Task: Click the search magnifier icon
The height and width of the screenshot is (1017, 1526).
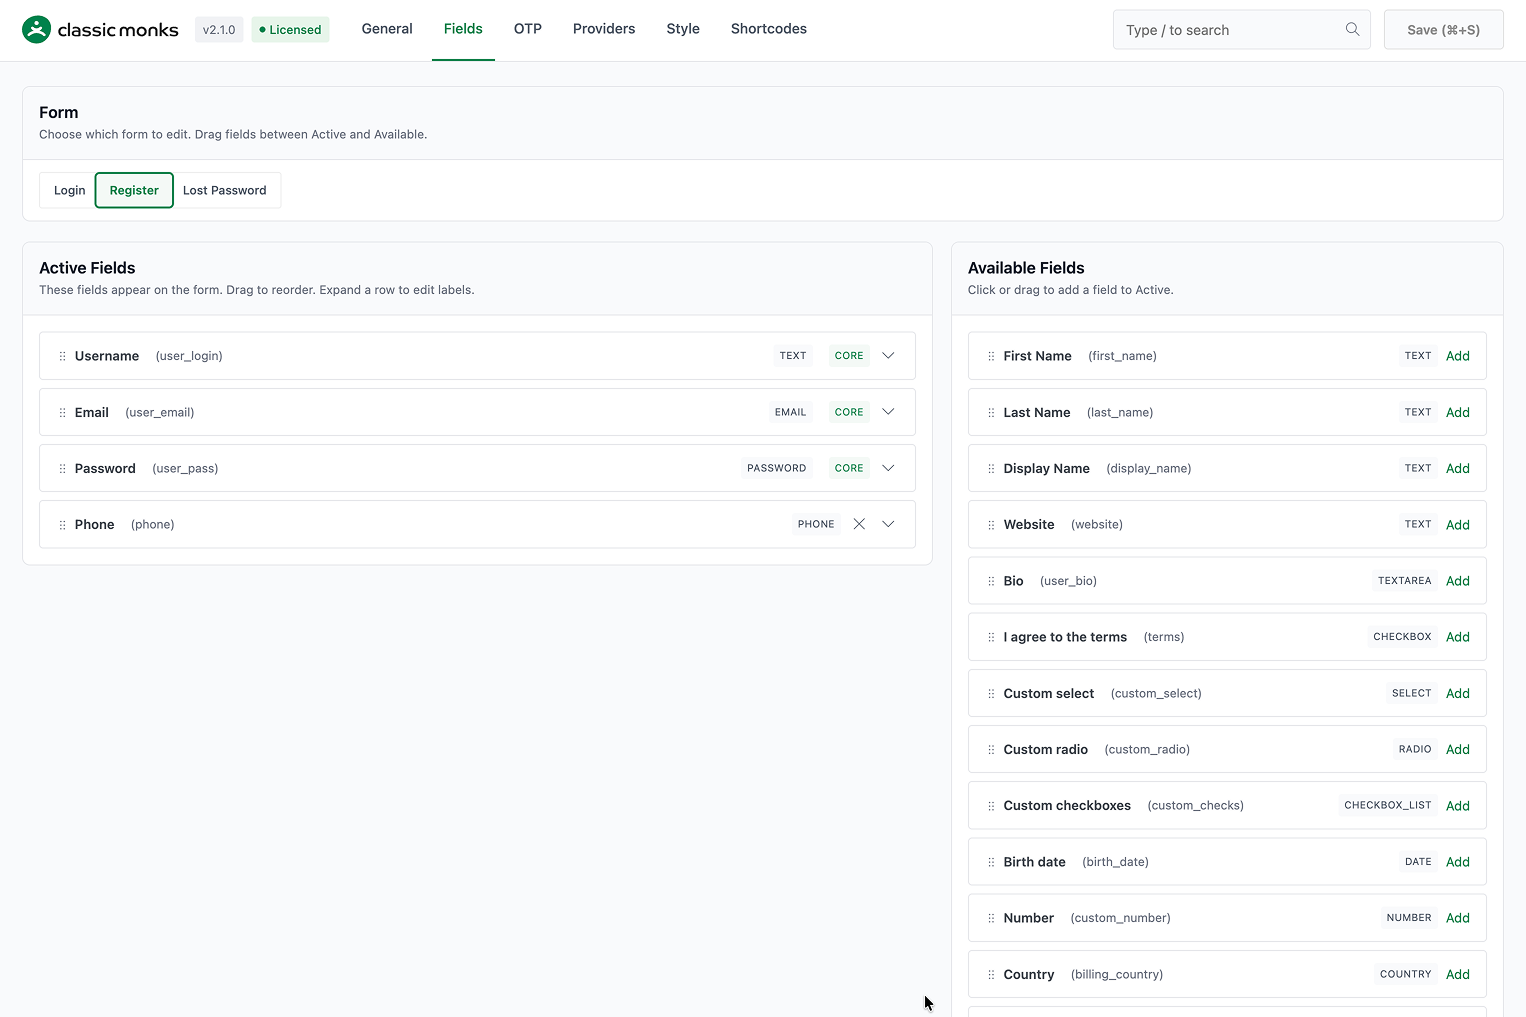Action: tap(1352, 29)
